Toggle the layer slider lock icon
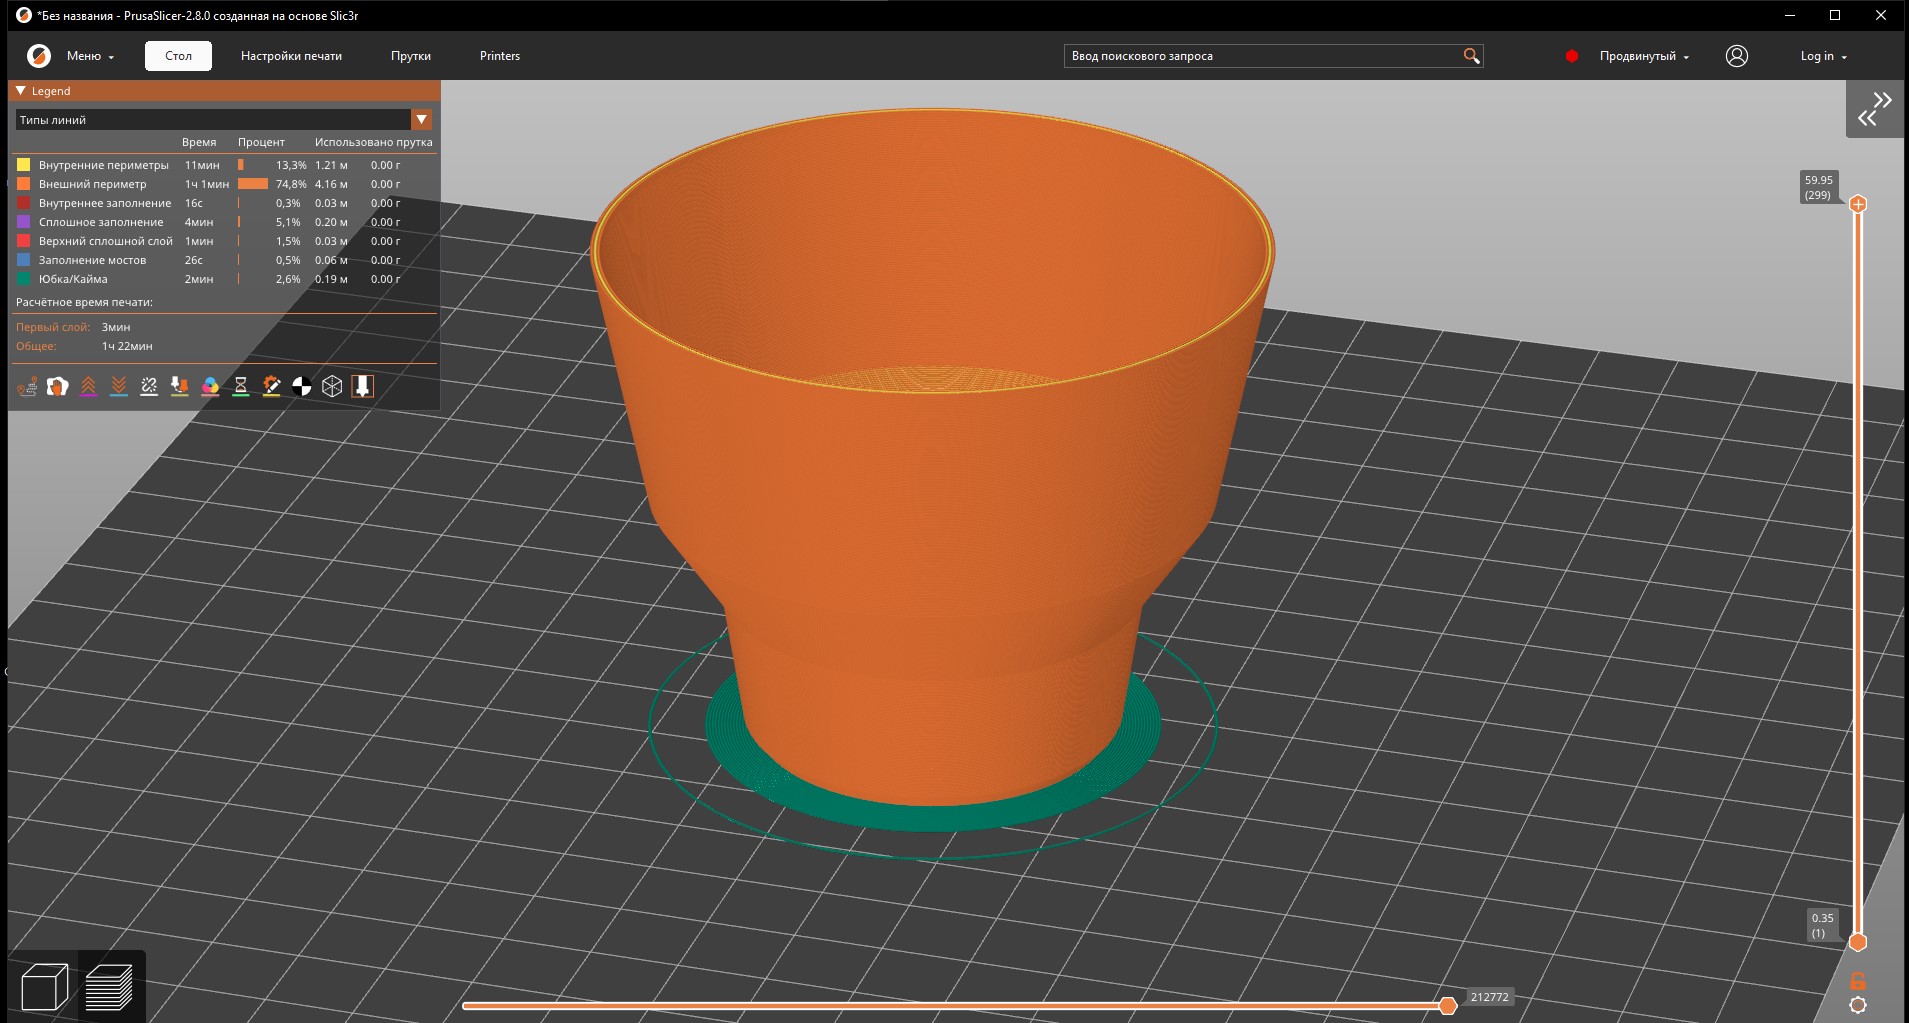 point(1858,981)
